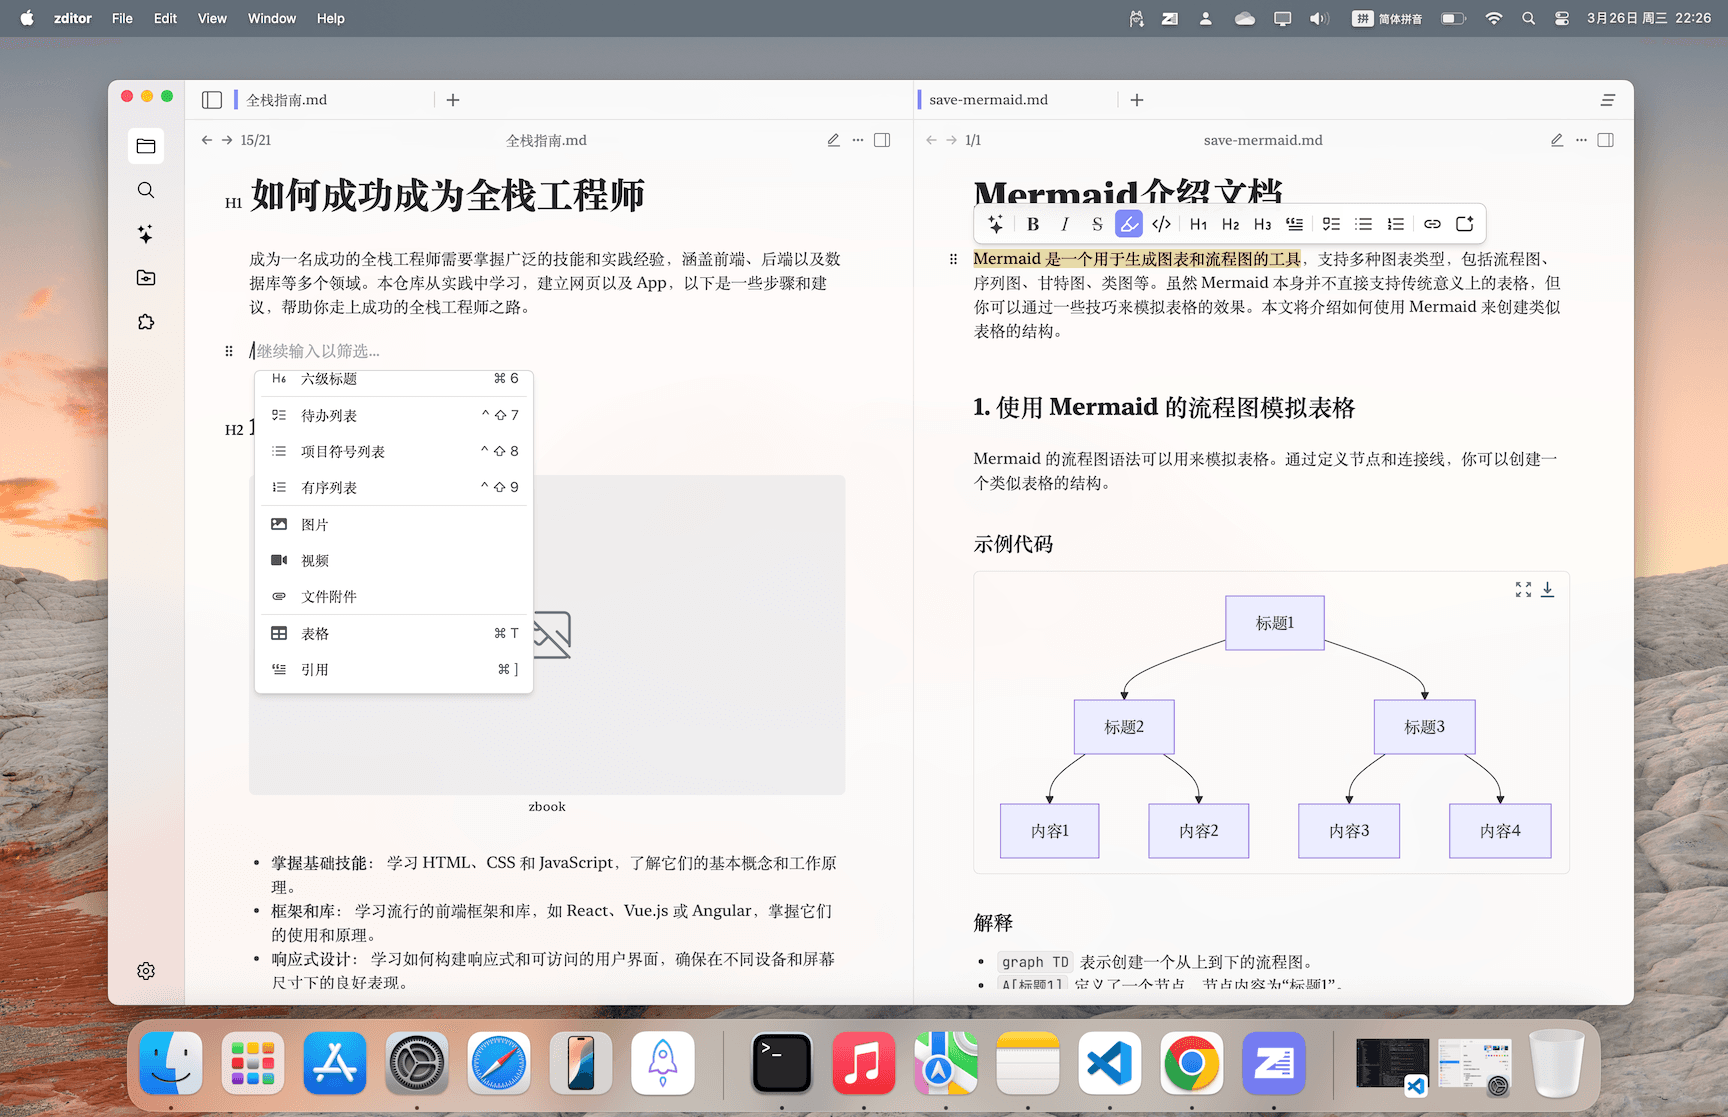The image size is (1728, 1117).
Task: Toggle right panel in 全栈指南.md pane
Action: pyautogui.click(x=882, y=140)
